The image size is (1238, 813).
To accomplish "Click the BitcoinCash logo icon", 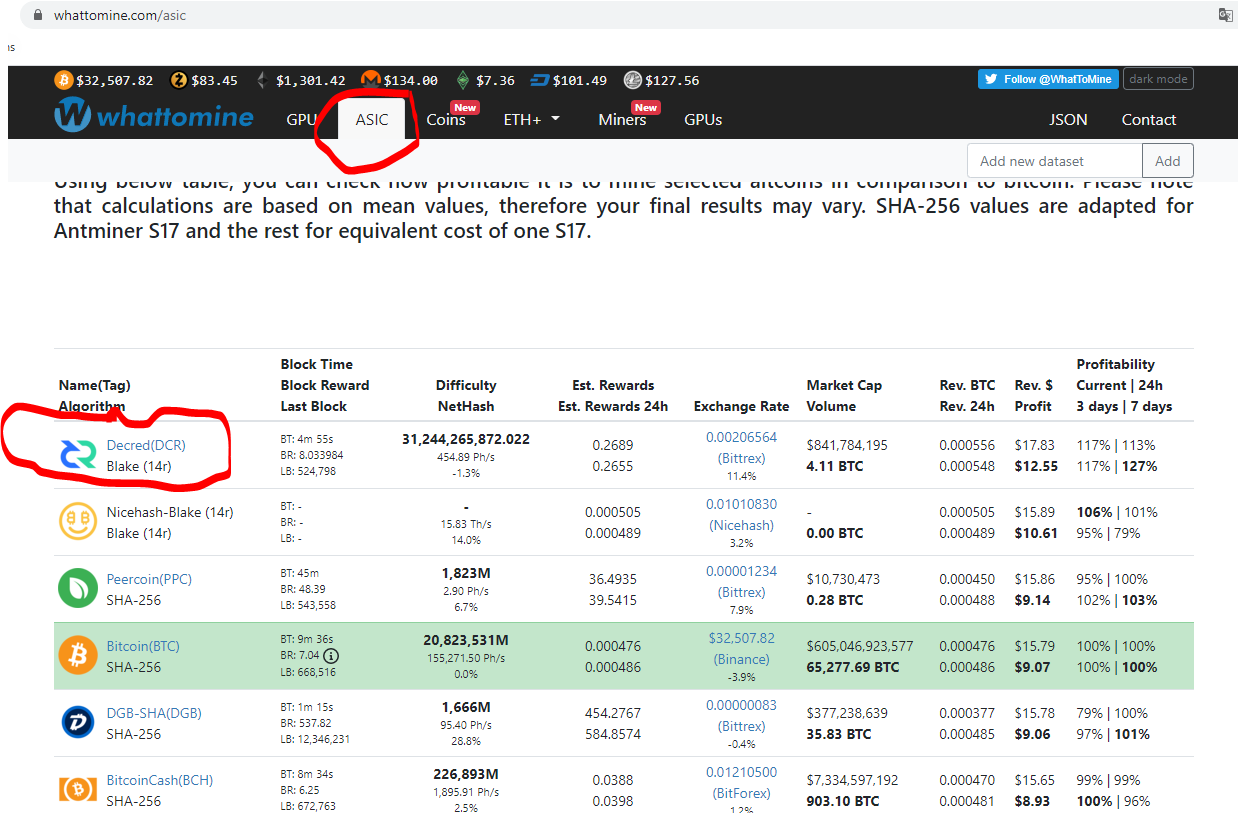I will [77, 790].
